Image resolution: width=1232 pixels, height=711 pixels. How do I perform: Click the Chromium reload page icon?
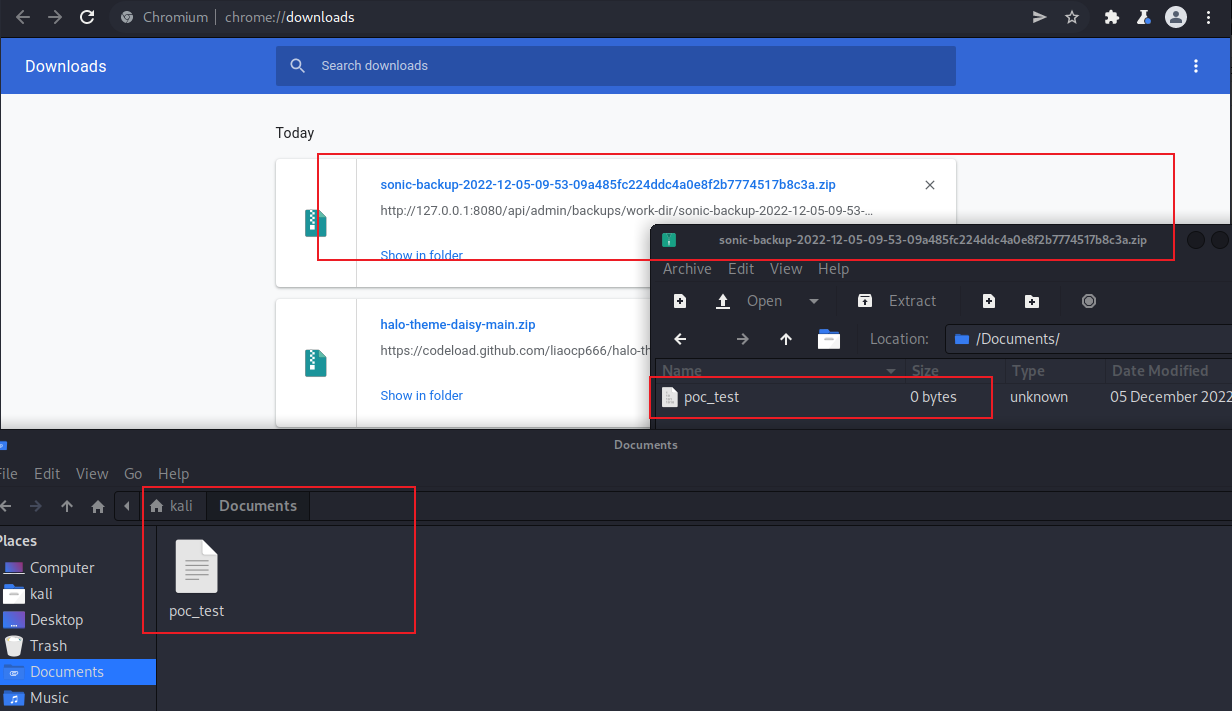pos(87,17)
